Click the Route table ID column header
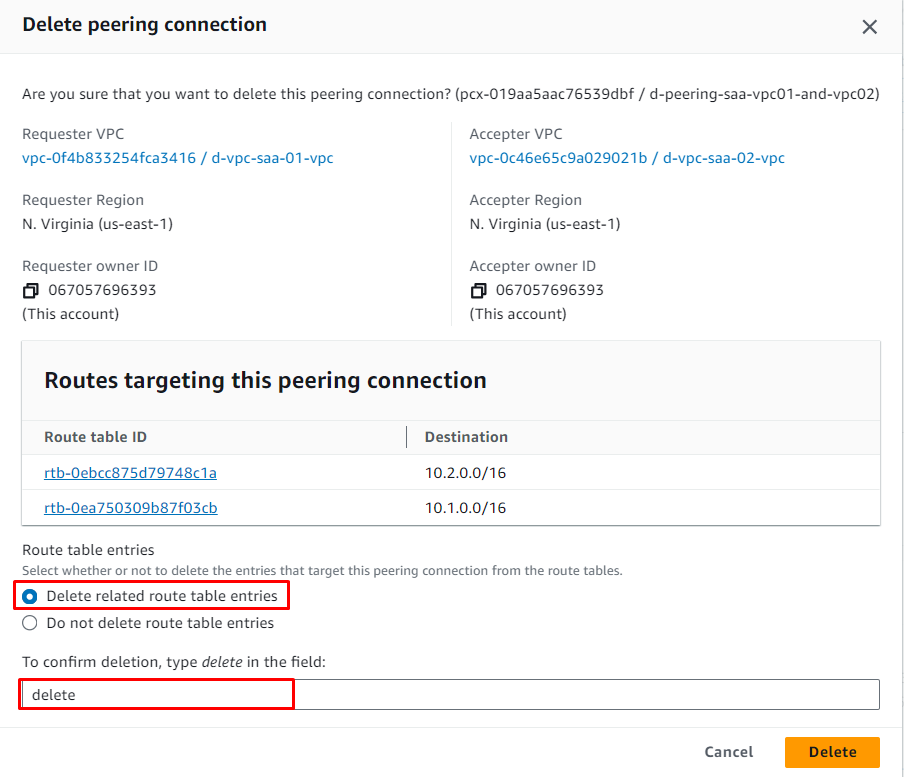 tap(96, 437)
